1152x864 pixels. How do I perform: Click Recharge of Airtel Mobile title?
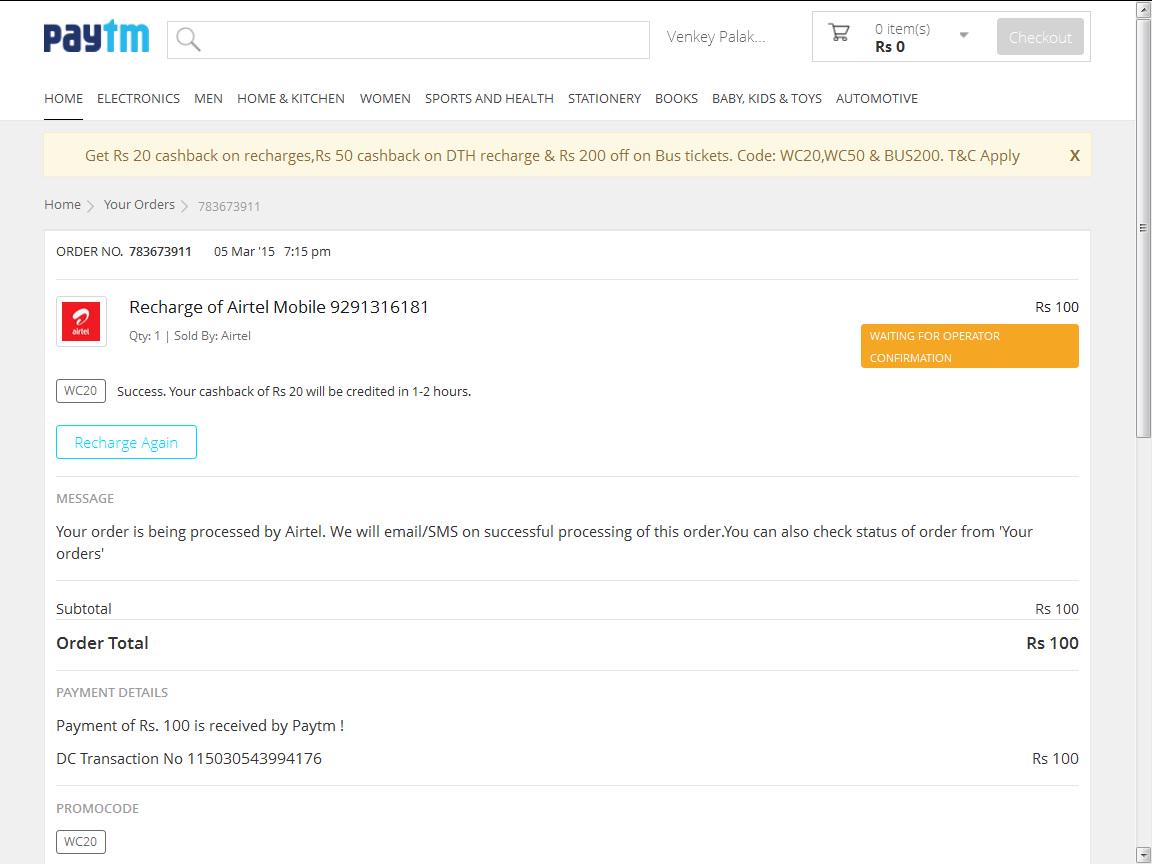point(278,307)
